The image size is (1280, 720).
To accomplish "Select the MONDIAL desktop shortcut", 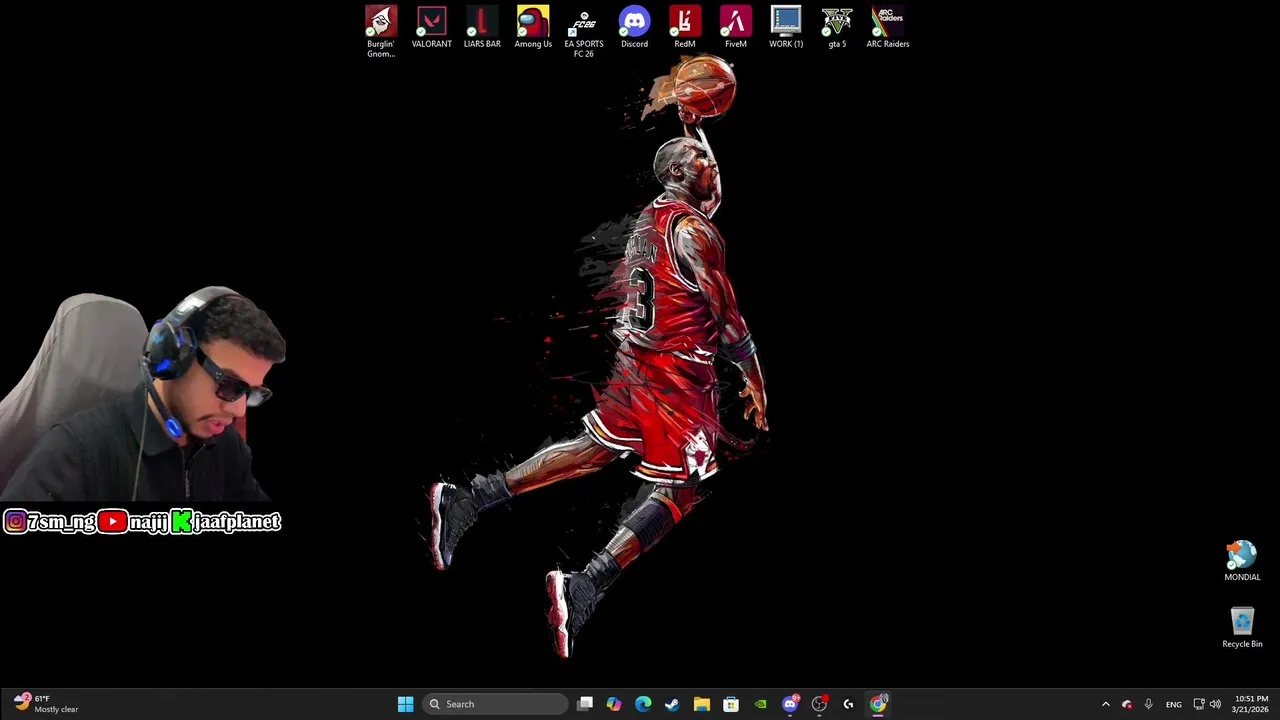I will (x=1242, y=561).
